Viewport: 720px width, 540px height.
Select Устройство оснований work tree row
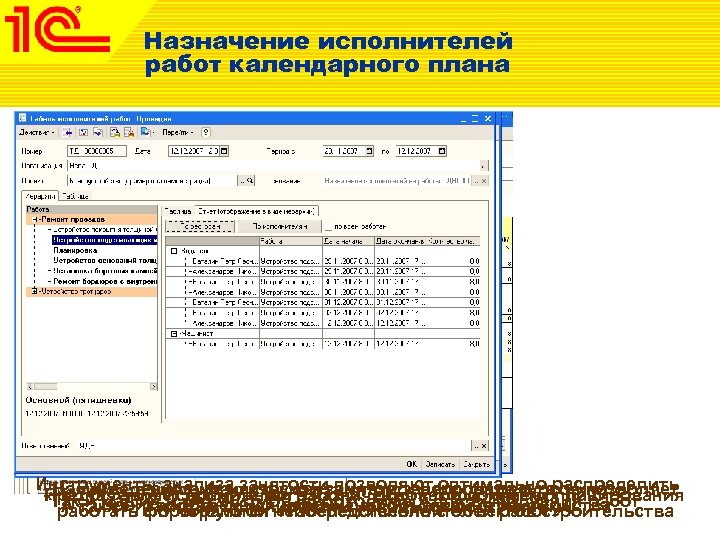tap(105, 260)
